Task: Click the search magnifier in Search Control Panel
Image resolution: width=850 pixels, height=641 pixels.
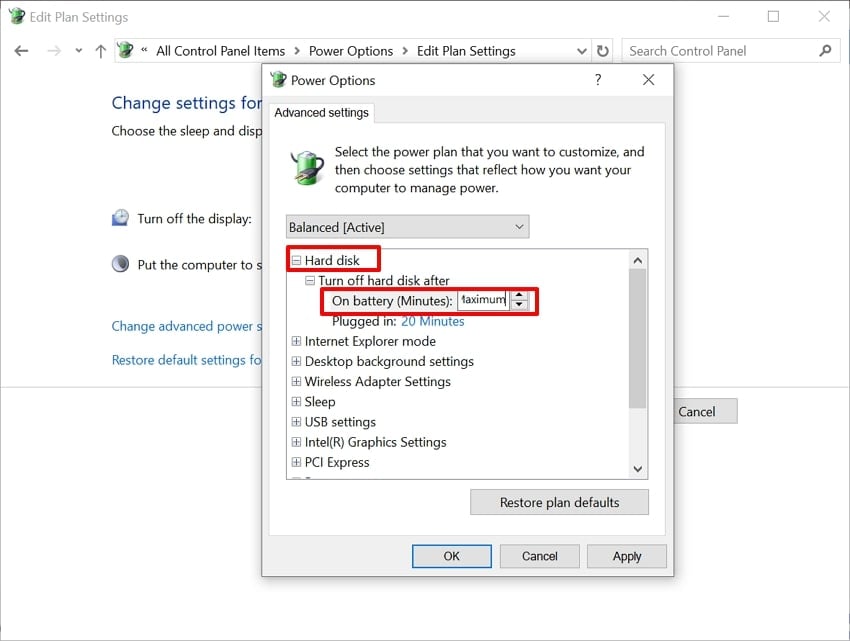Action: point(824,50)
